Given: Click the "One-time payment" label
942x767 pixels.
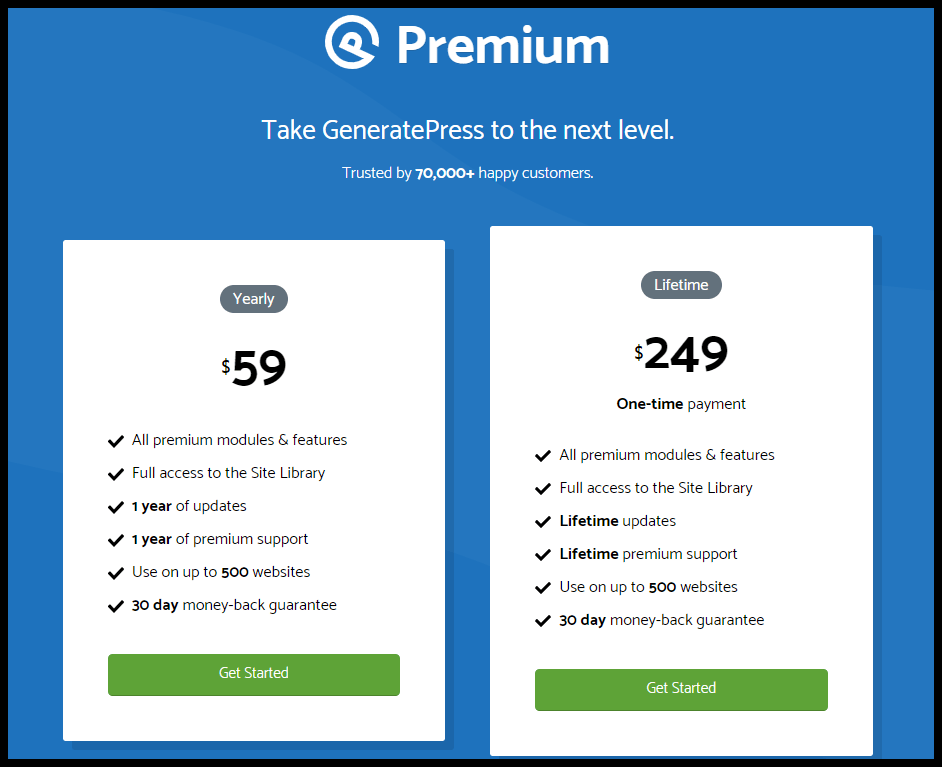Looking at the screenshot, I should click(681, 404).
